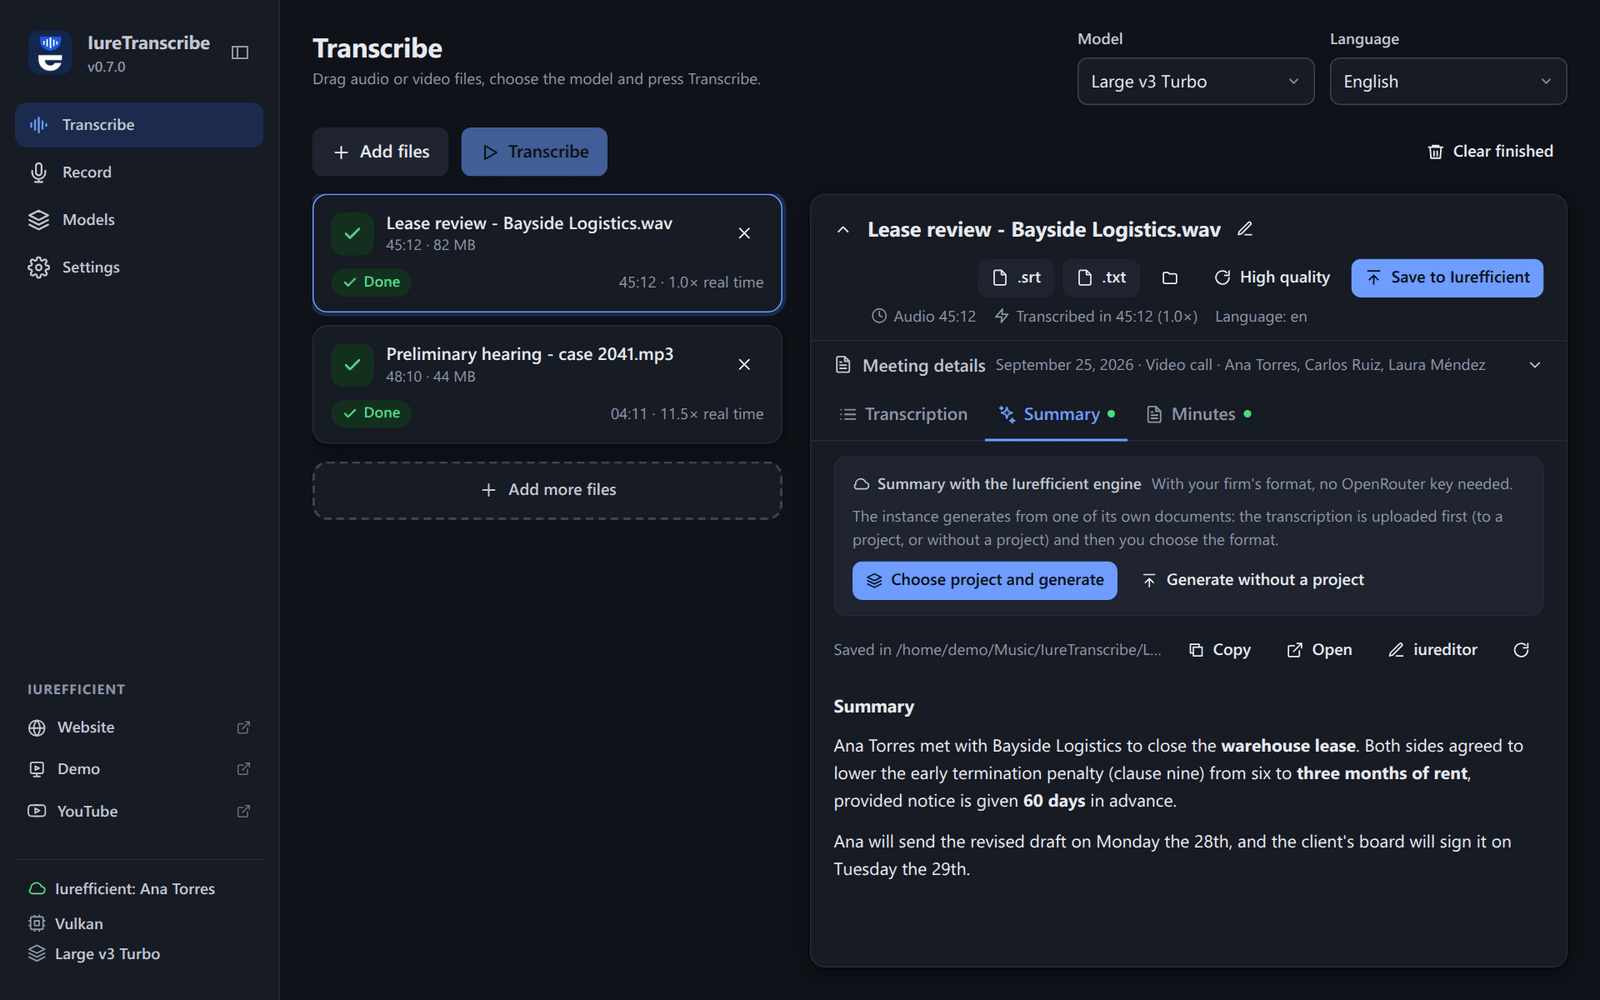Viewport: 1600px width, 1000px height.
Task: Click the microphone icon next to Record
Action: 38,172
